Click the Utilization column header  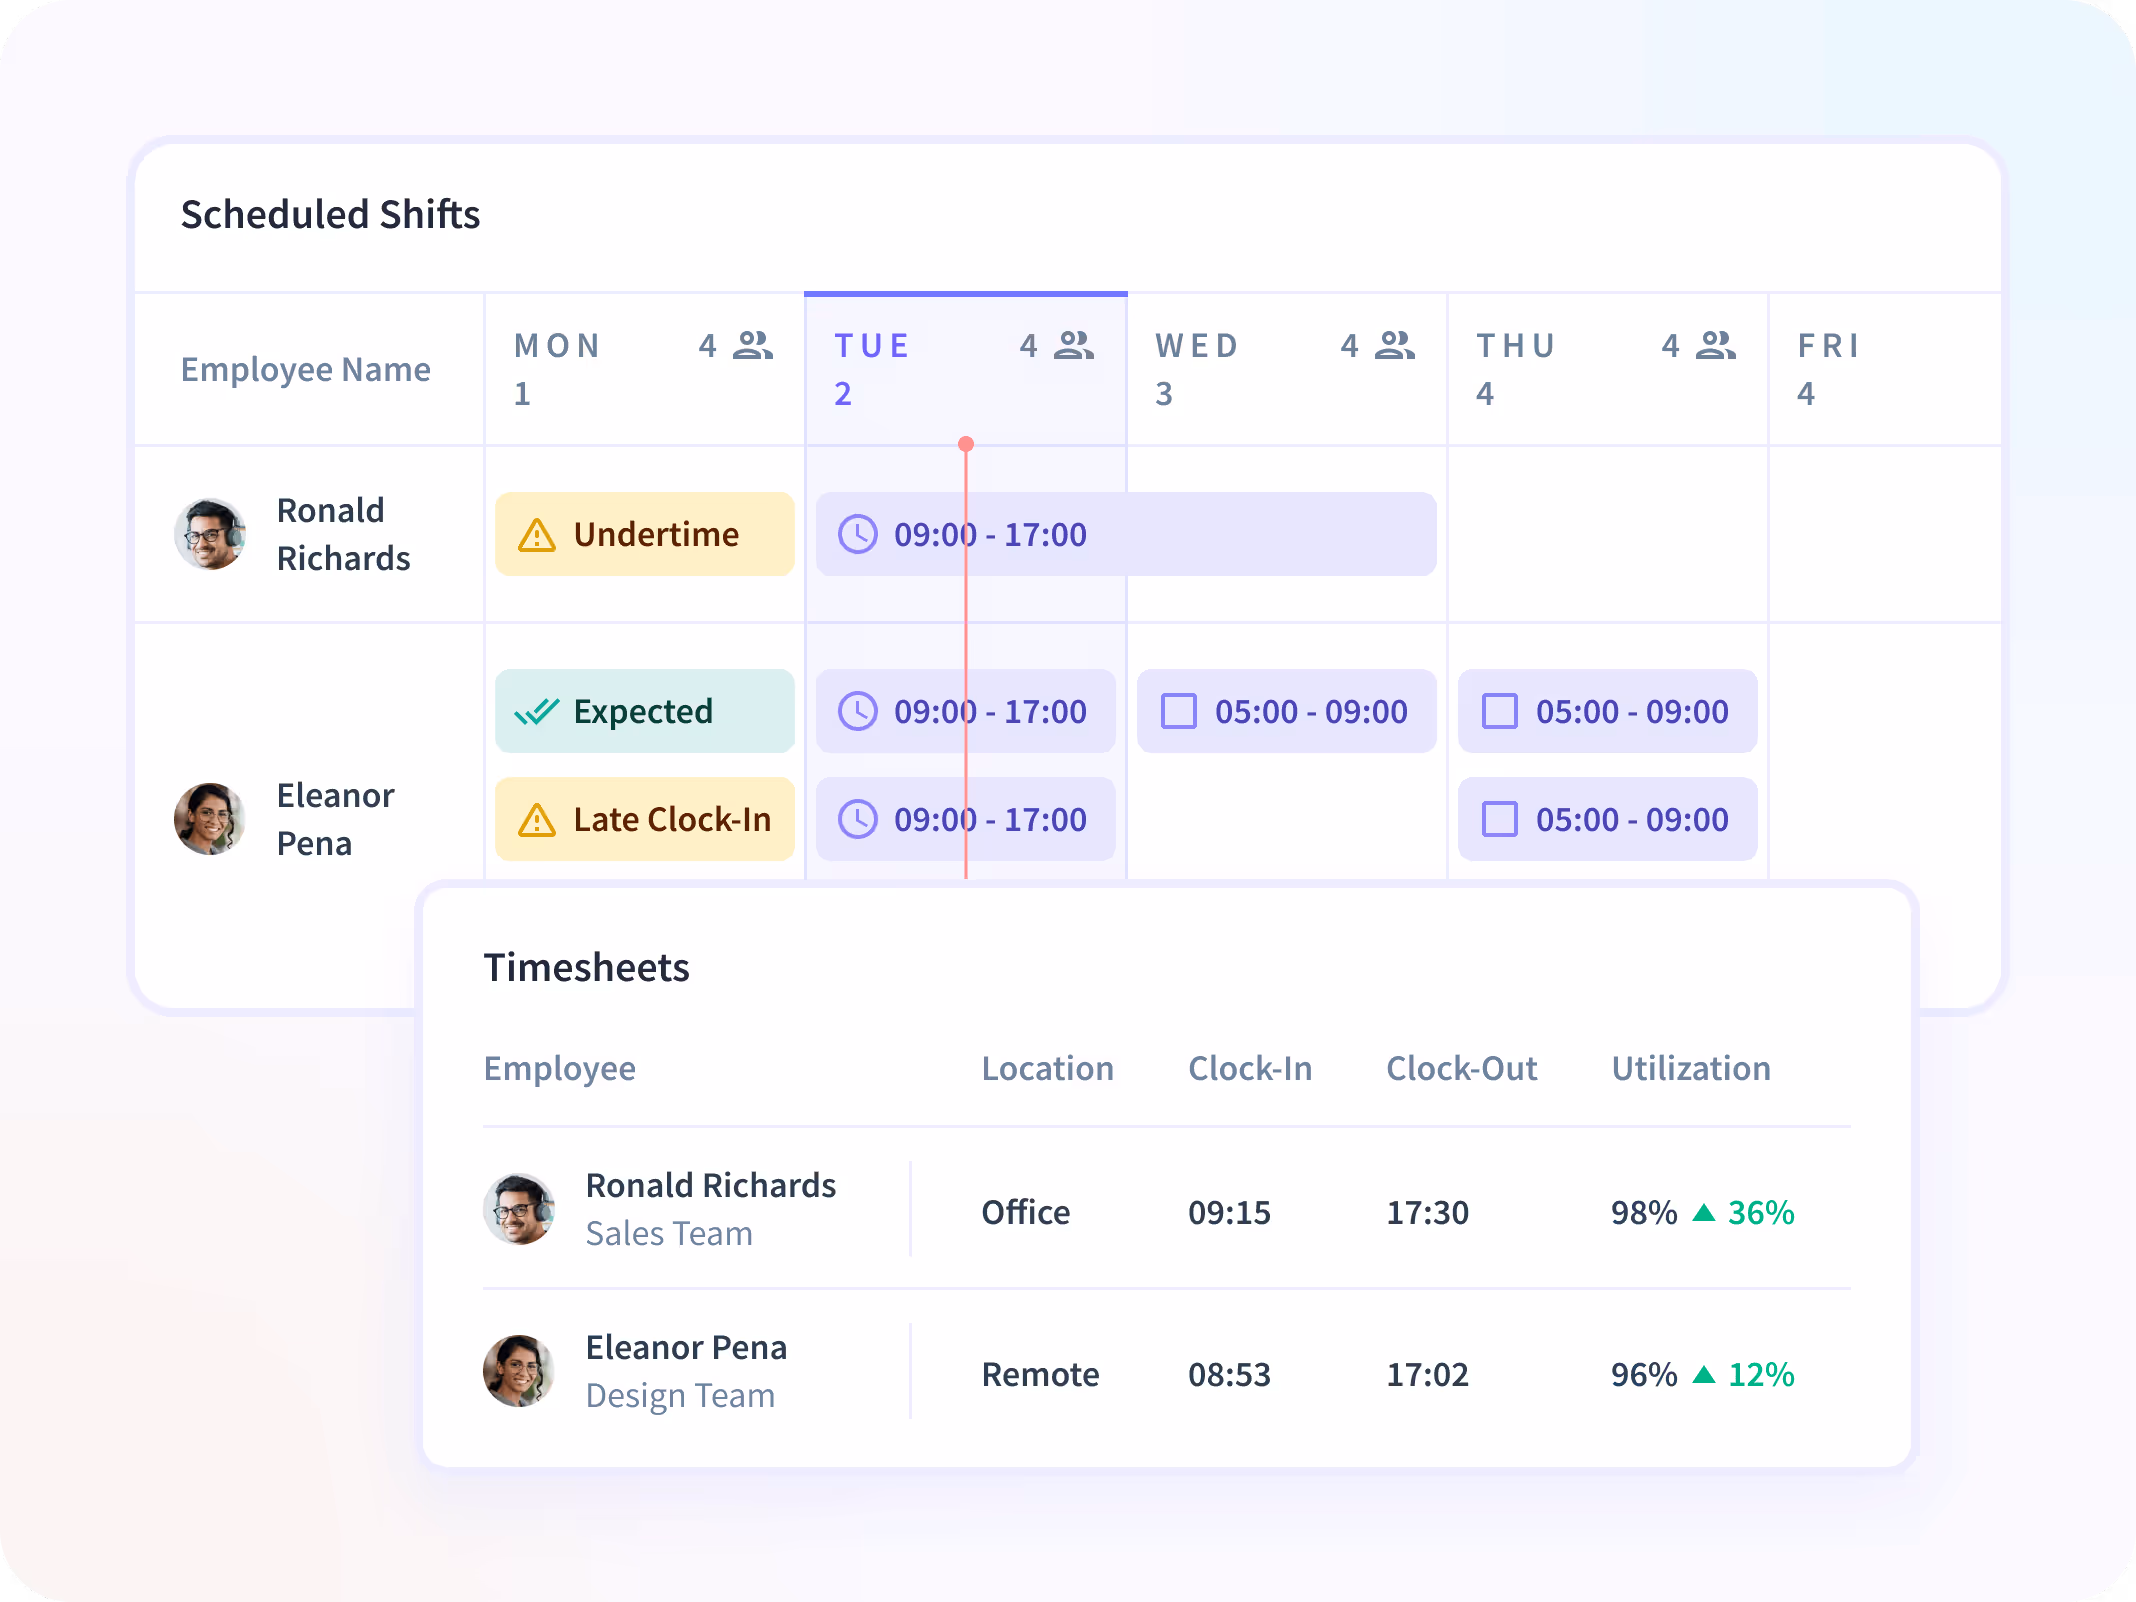[1691, 1068]
